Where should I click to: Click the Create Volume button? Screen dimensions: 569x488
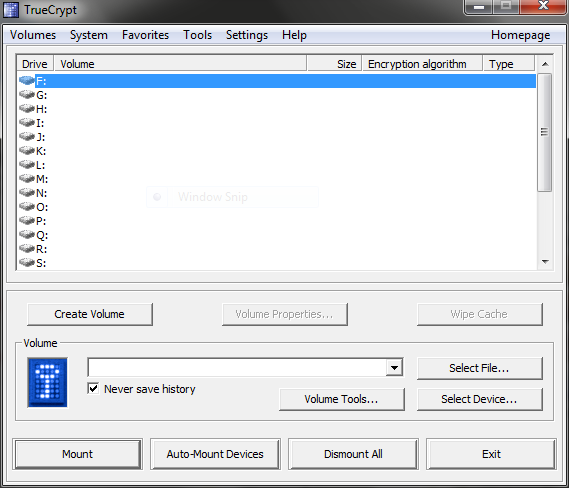click(x=90, y=314)
